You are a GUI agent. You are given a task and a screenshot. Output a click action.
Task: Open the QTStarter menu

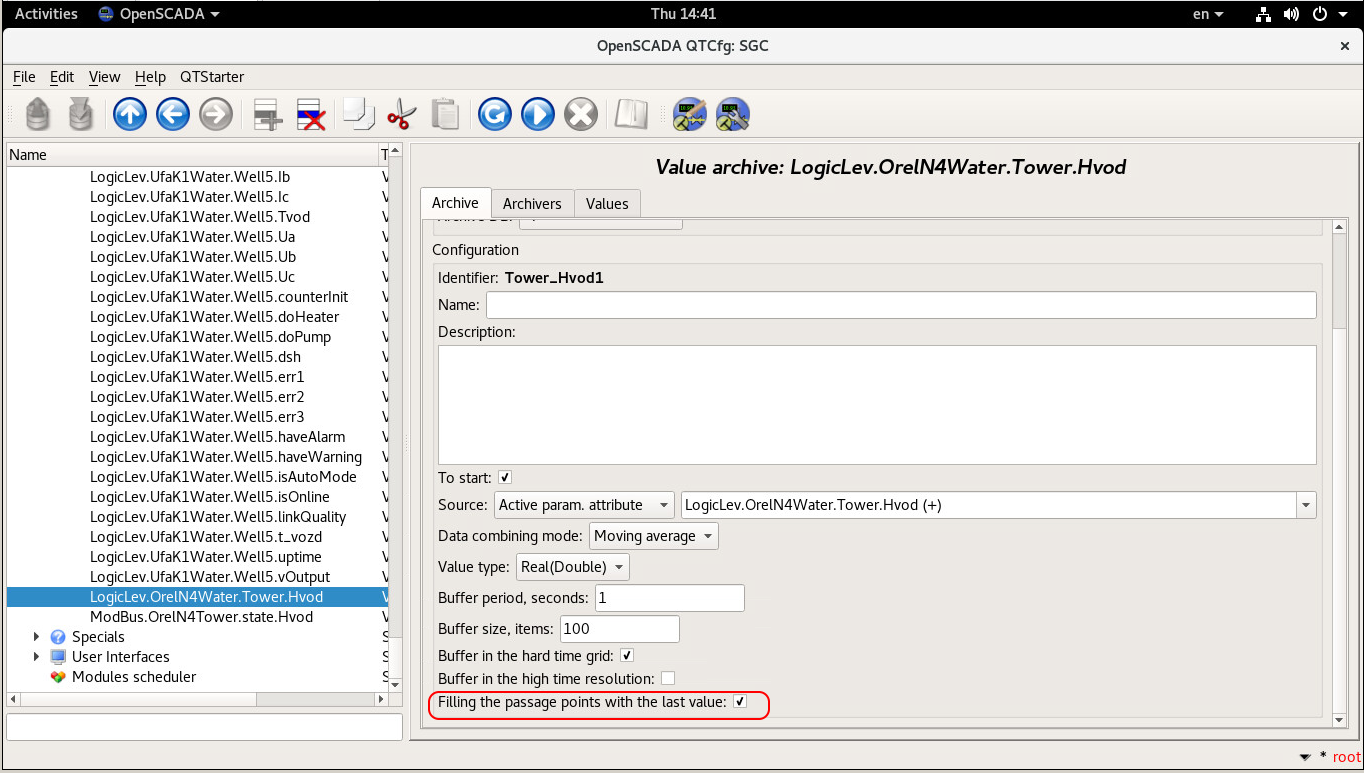(212, 77)
